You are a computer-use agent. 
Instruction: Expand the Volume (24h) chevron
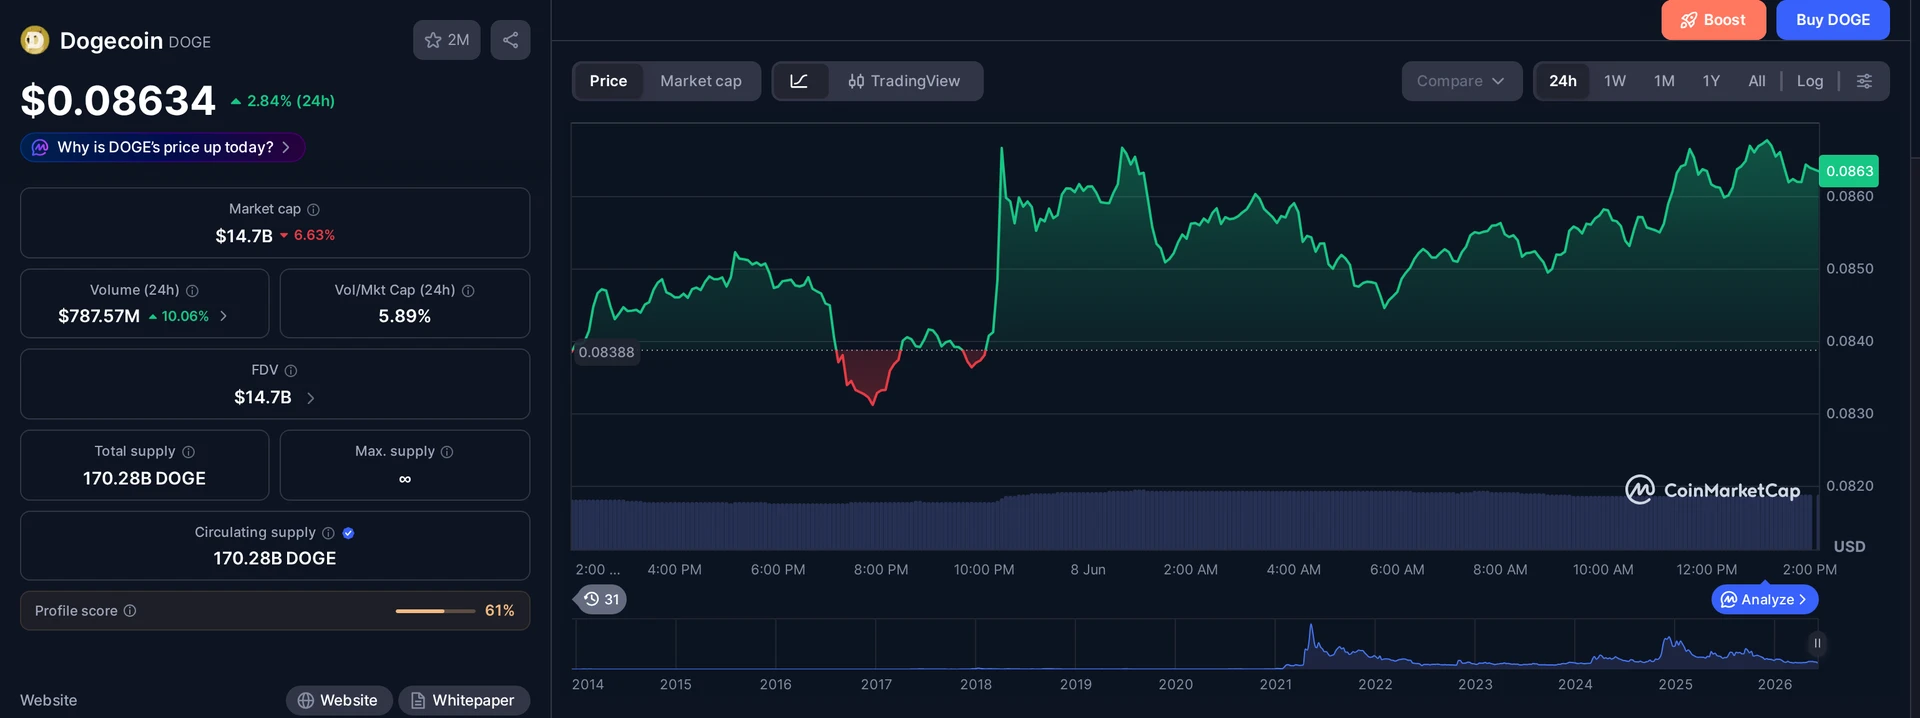223,316
